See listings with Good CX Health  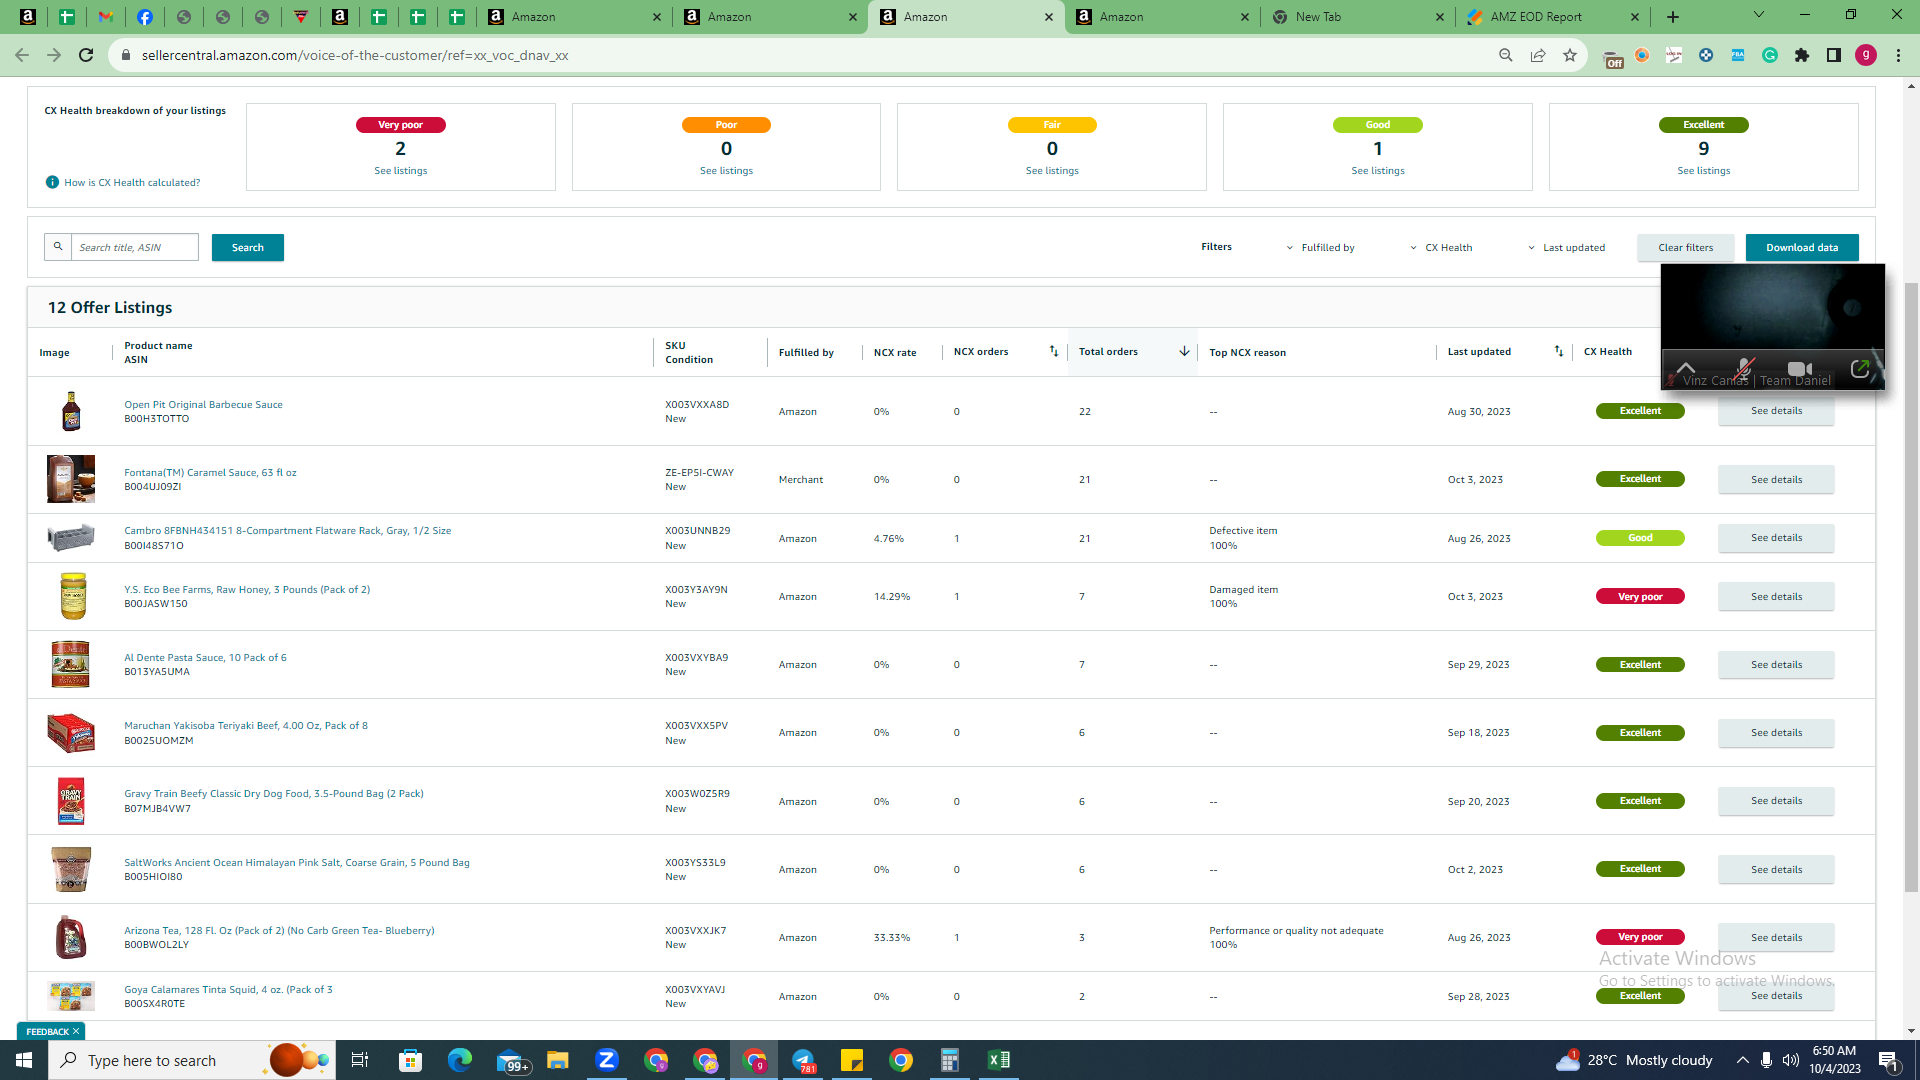[1378, 171]
